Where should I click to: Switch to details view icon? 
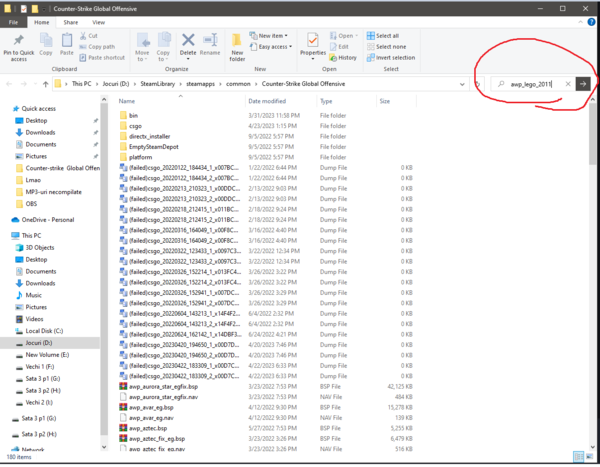[579, 456]
